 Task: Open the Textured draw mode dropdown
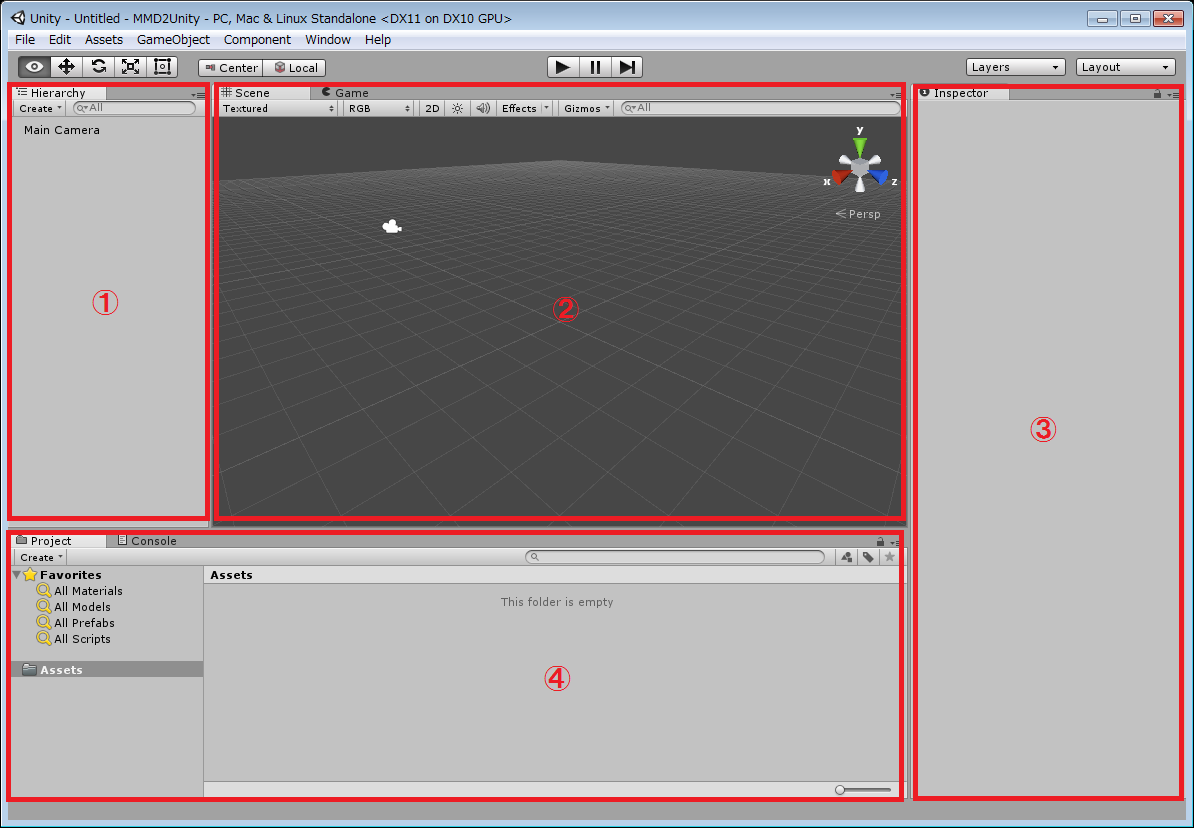278,108
